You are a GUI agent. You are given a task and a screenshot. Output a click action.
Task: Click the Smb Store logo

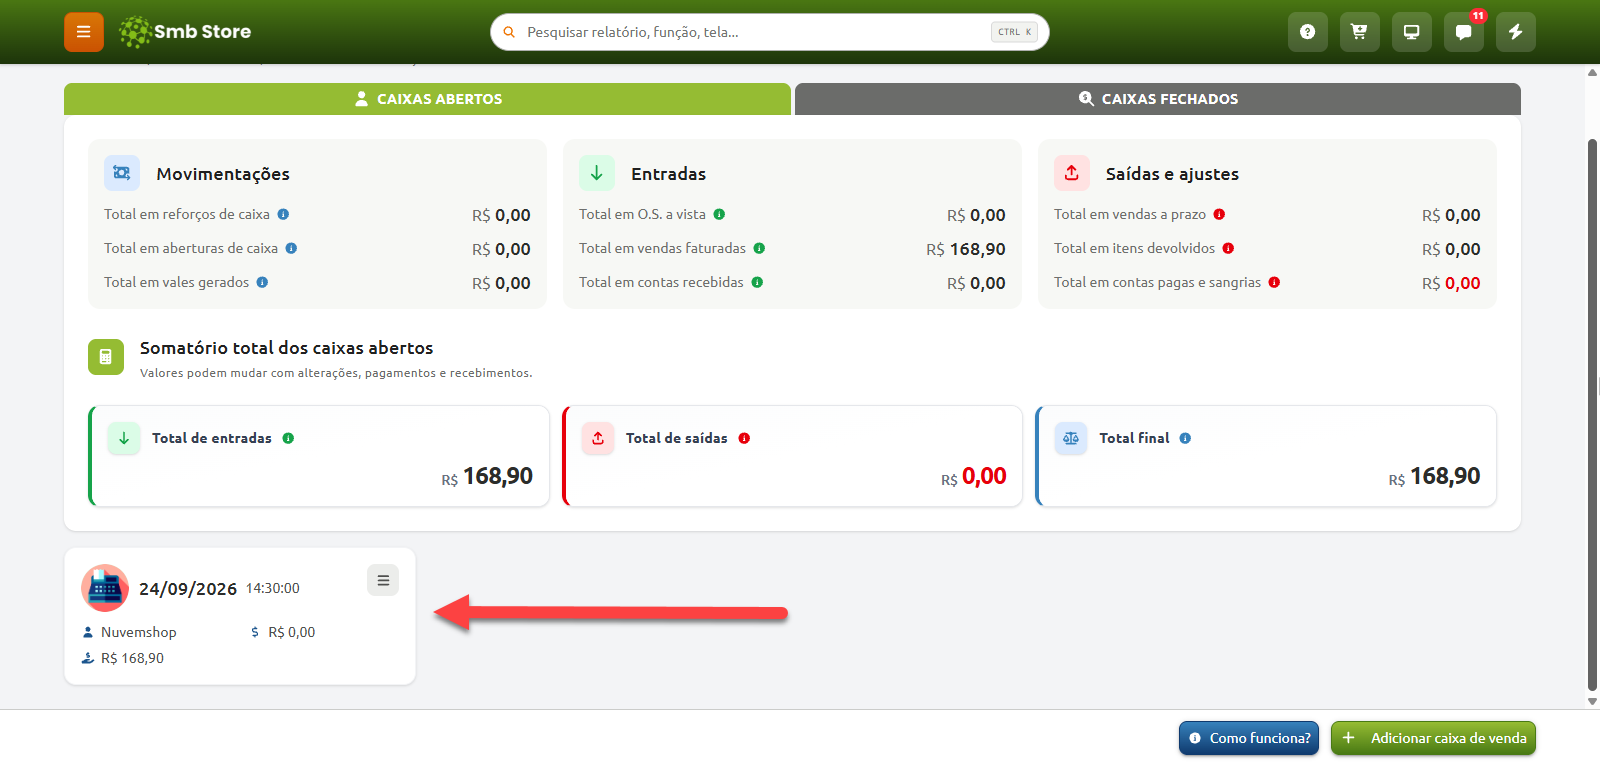(185, 32)
